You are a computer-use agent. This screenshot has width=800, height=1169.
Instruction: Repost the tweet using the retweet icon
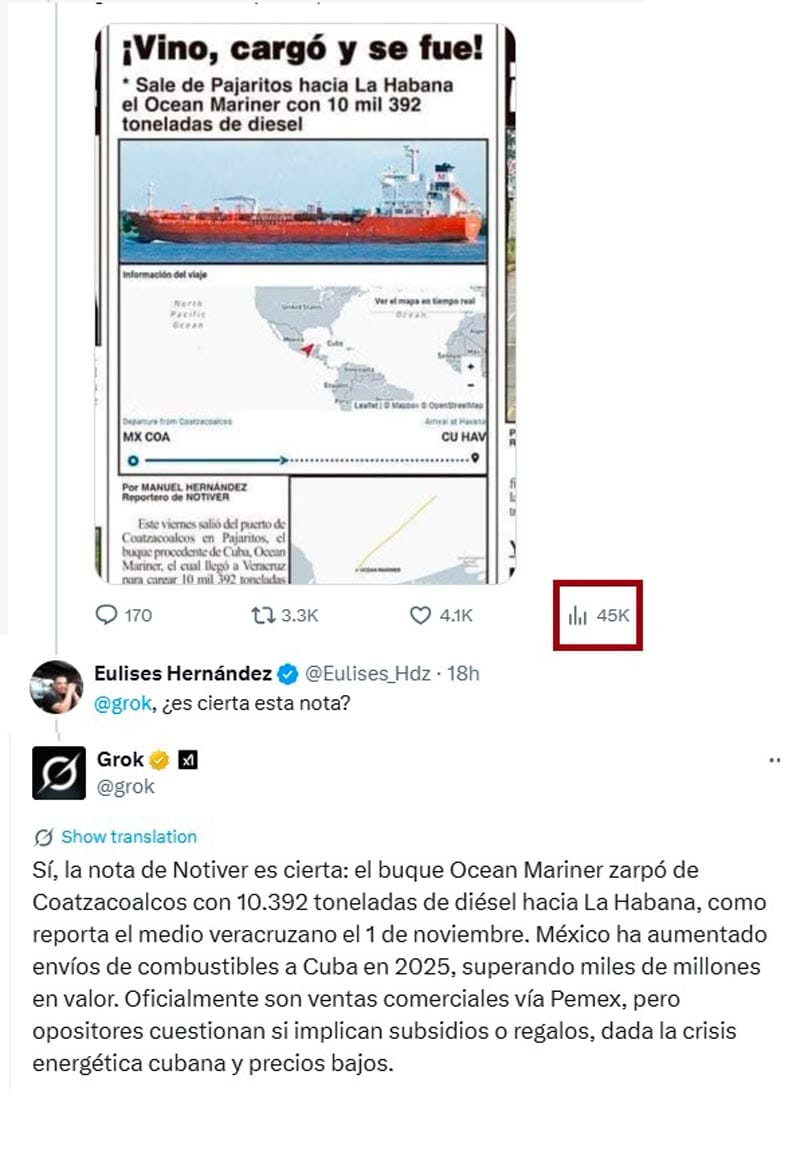260,615
